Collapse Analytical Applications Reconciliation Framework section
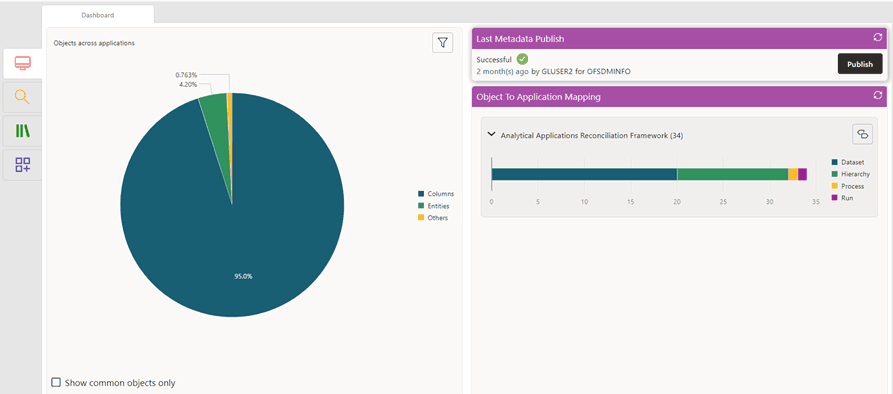 pyautogui.click(x=491, y=135)
